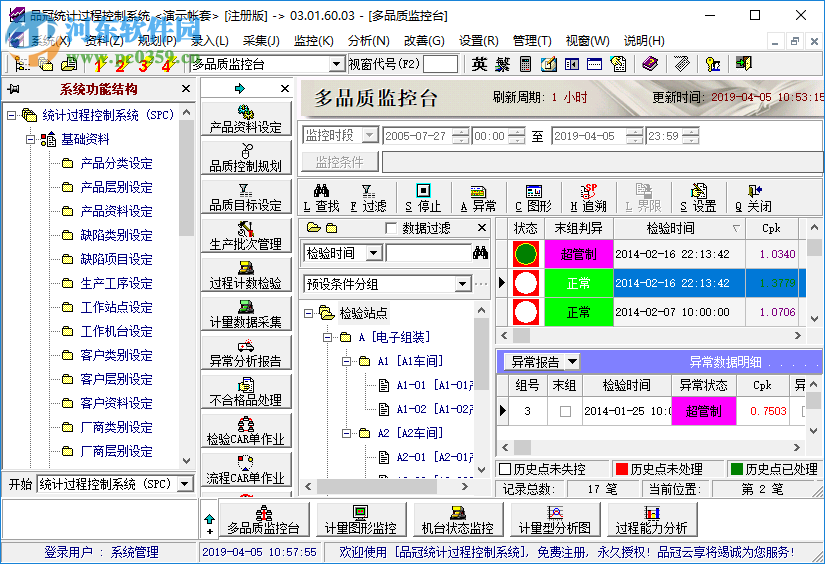Increase the start date 2005-07-27 spinner
Screen dimensions: 825x564
(460, 132)
